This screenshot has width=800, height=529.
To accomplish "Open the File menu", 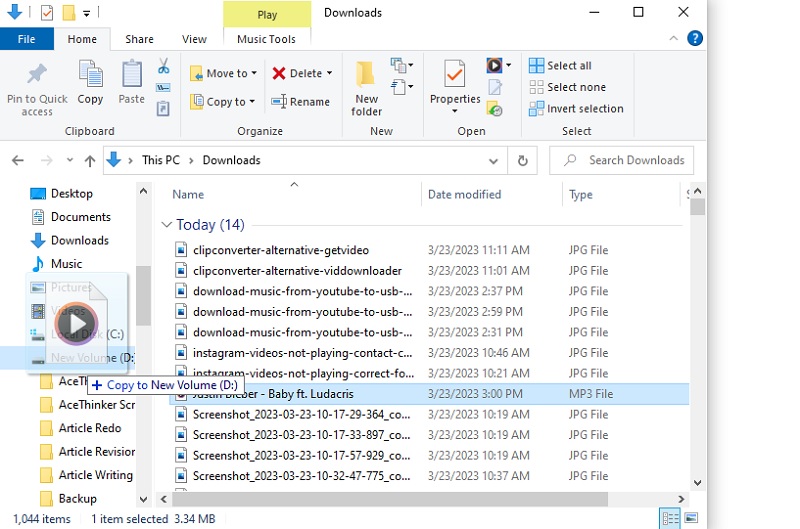I will pos(27,39).
